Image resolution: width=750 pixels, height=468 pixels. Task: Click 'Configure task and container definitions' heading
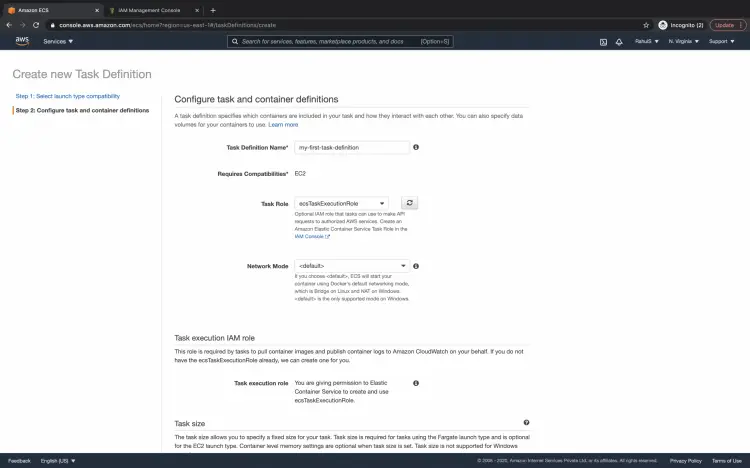click(x=256, y=99)
